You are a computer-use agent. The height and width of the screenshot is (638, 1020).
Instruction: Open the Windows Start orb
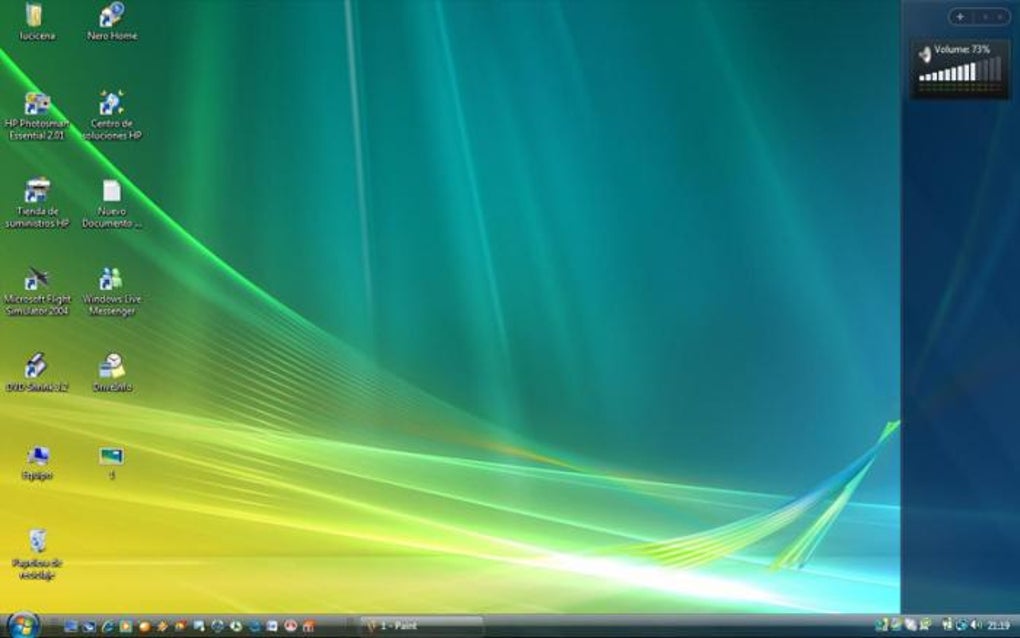click(x=23, y=625)
